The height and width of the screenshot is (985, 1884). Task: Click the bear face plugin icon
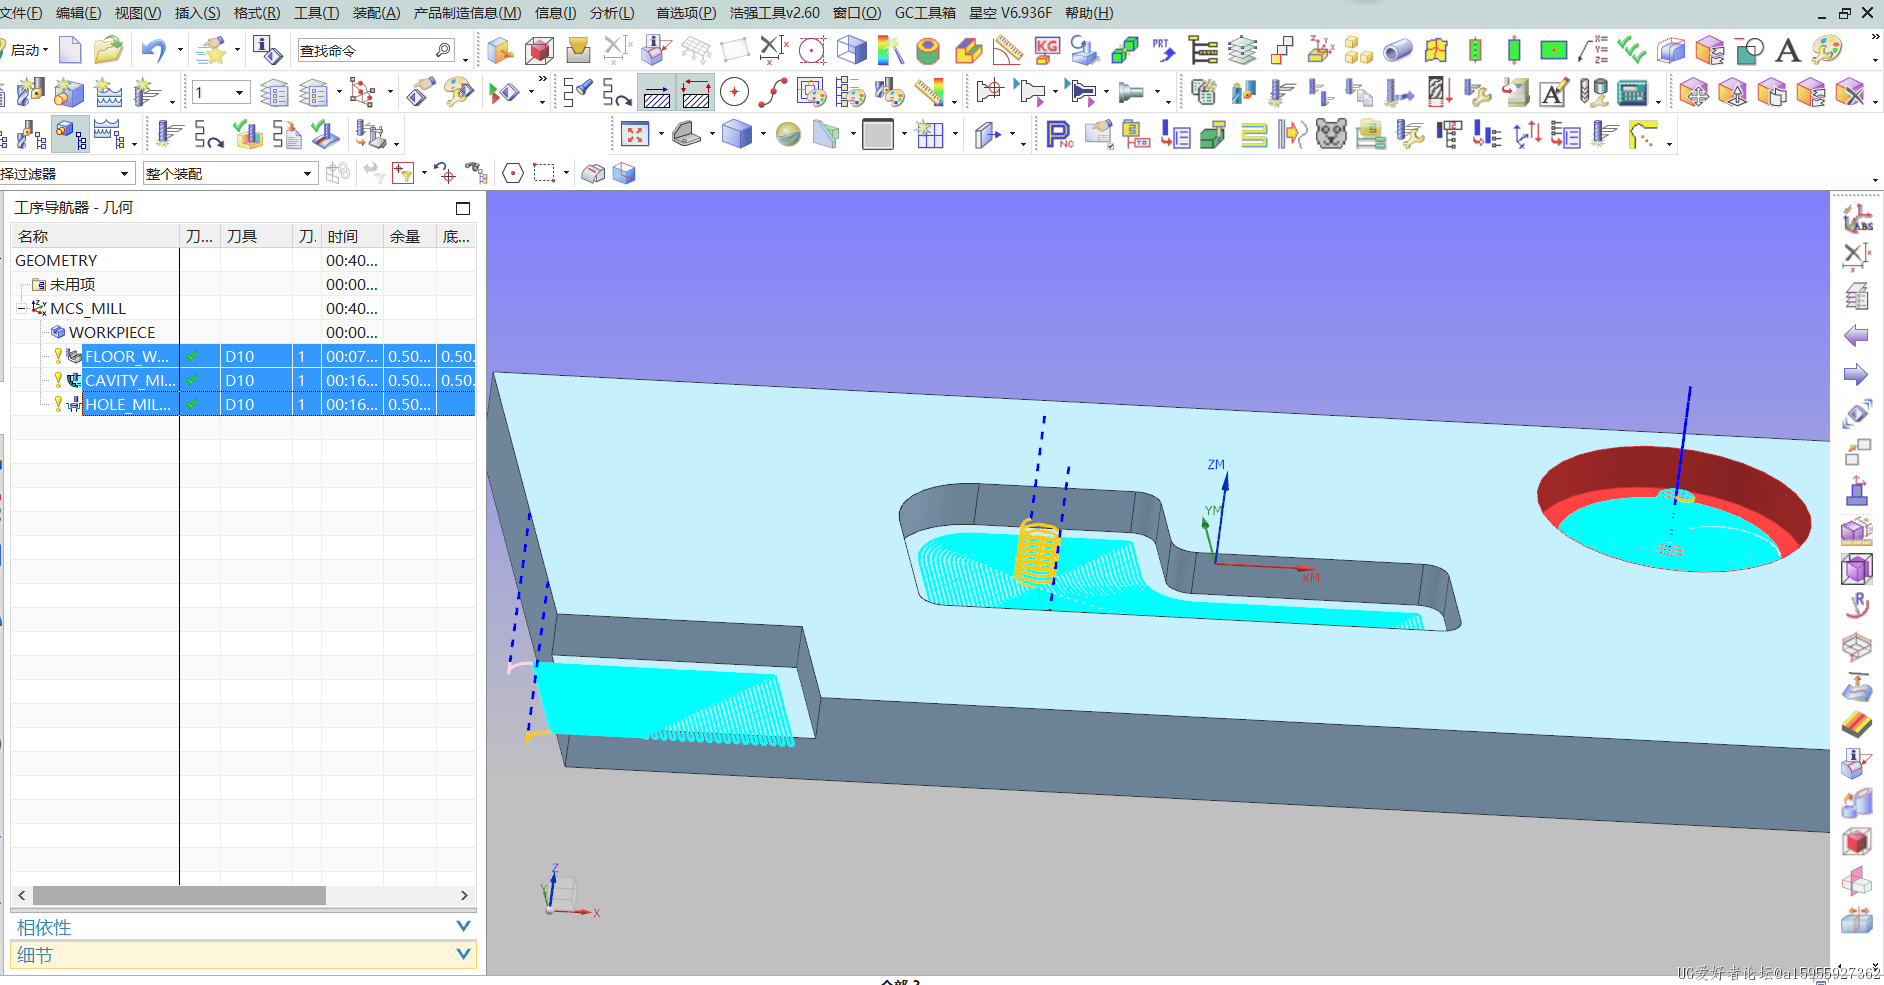[1331, 134]
